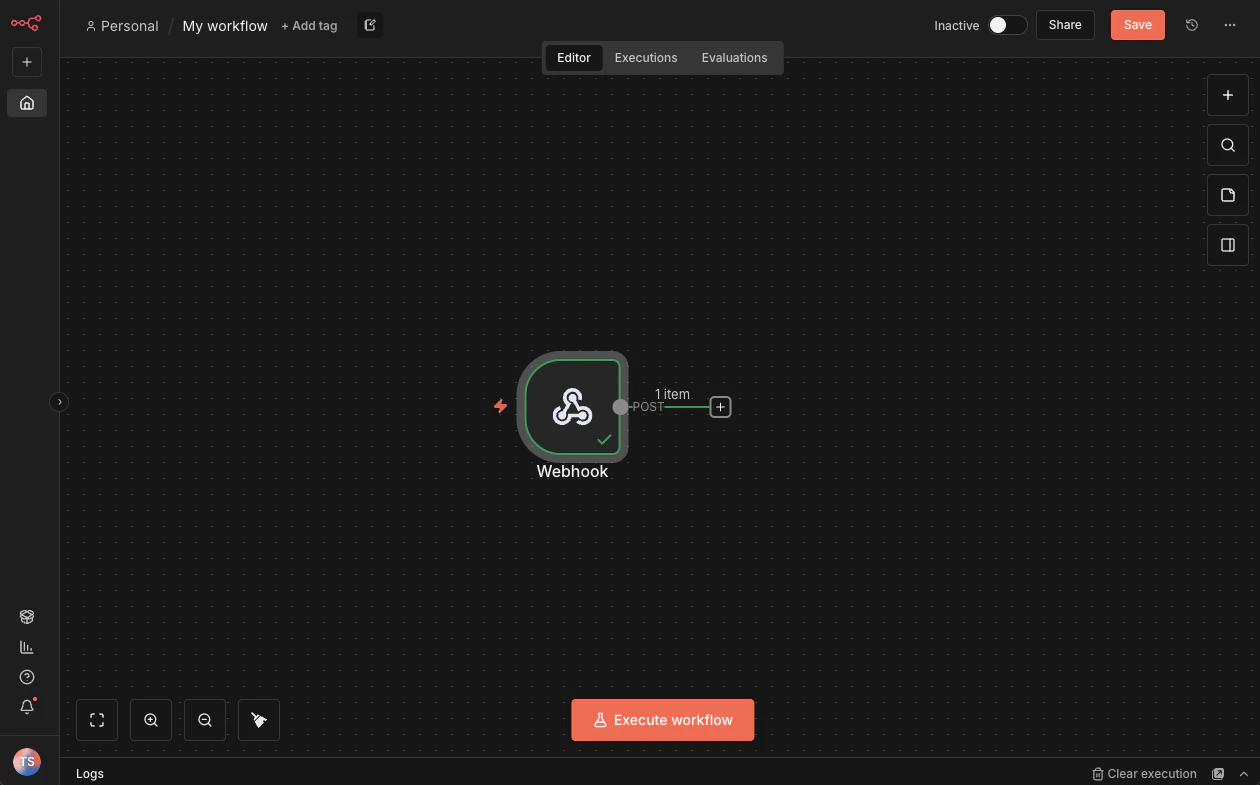Click the Webhook output connector dot
Screen dimensions: 1260x785
pos(620,407)
